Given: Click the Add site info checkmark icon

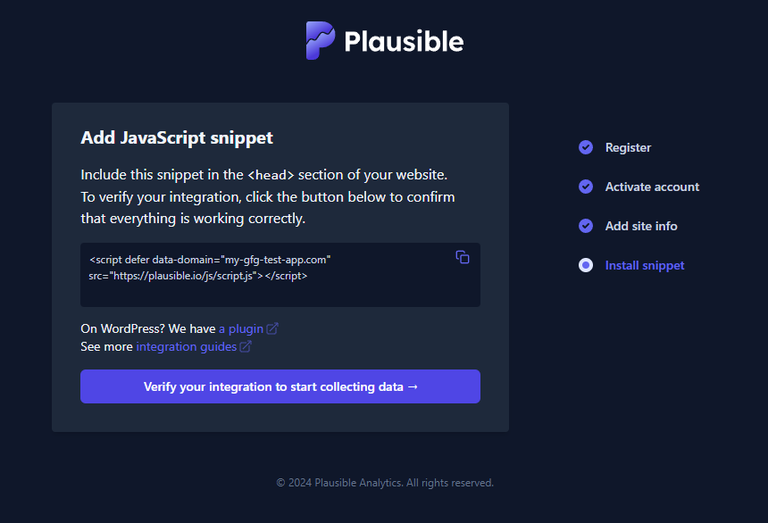Looking at the screenshot, I should [586, 226].
